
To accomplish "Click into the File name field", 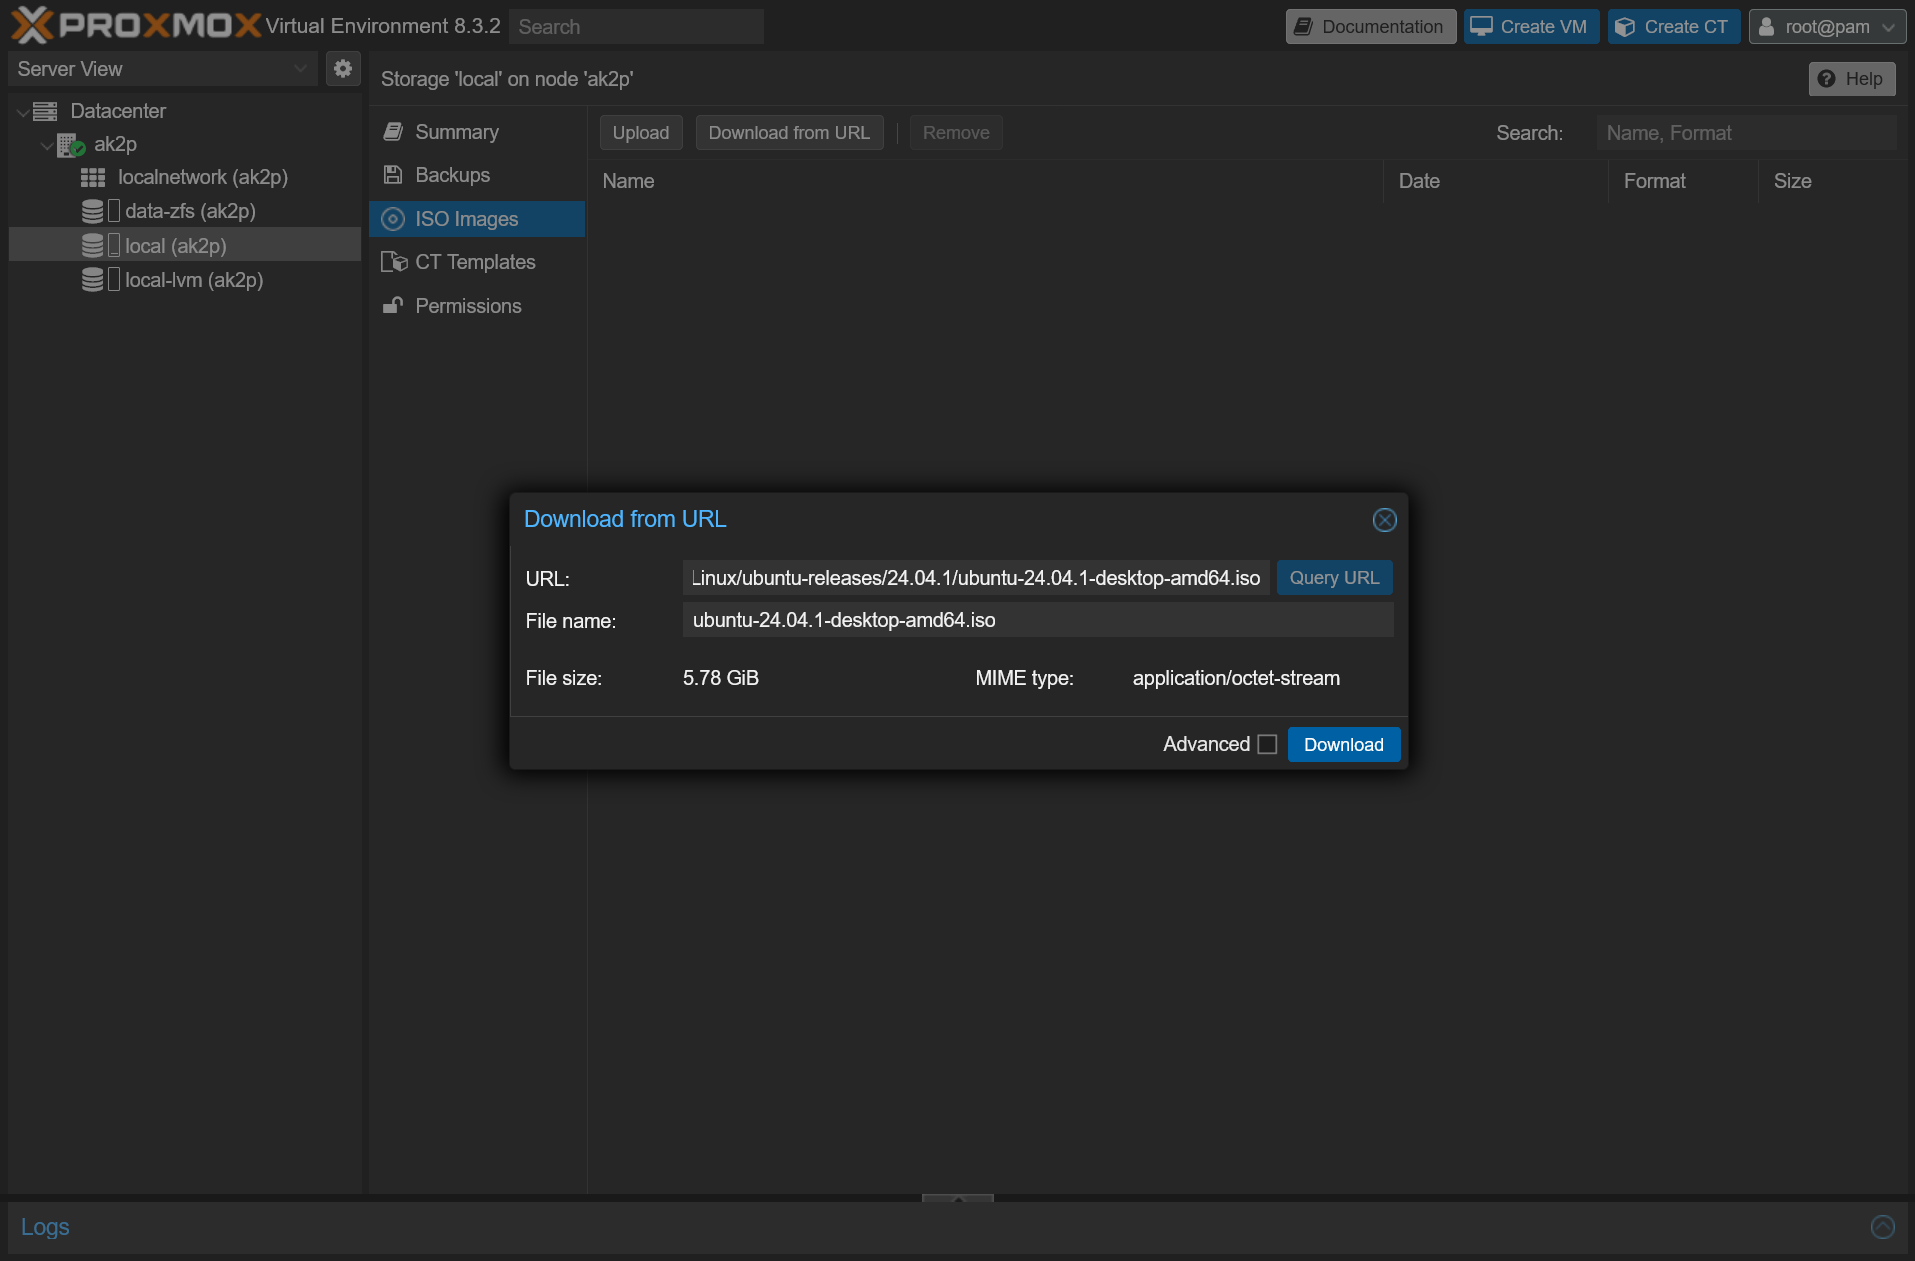I will pos(1038,620).
